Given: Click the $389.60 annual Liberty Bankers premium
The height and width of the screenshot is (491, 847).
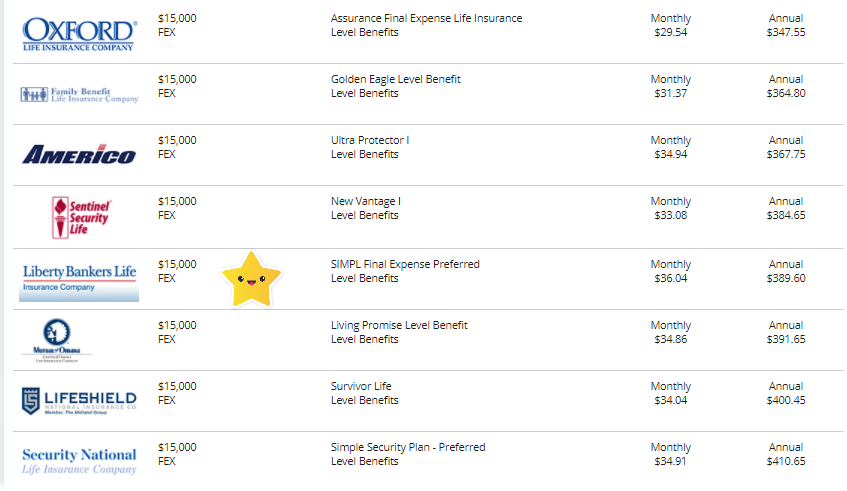Looking at the screenshot, I should (x=785, y=279).
